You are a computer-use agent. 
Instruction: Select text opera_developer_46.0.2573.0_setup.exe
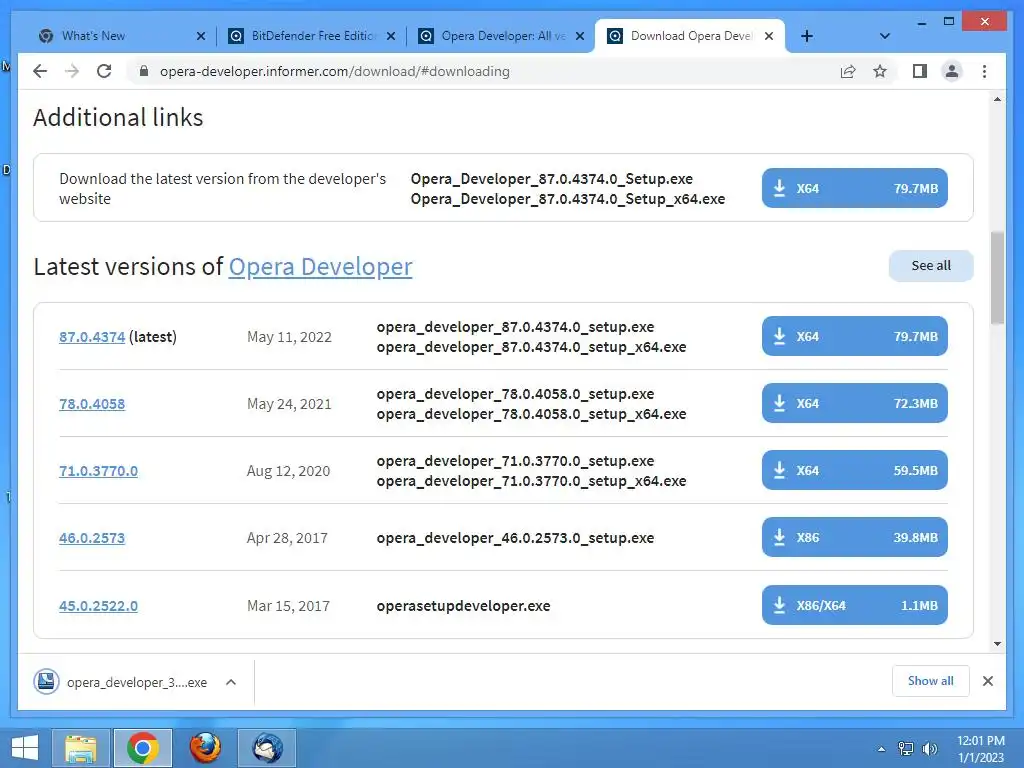(515, 538)
